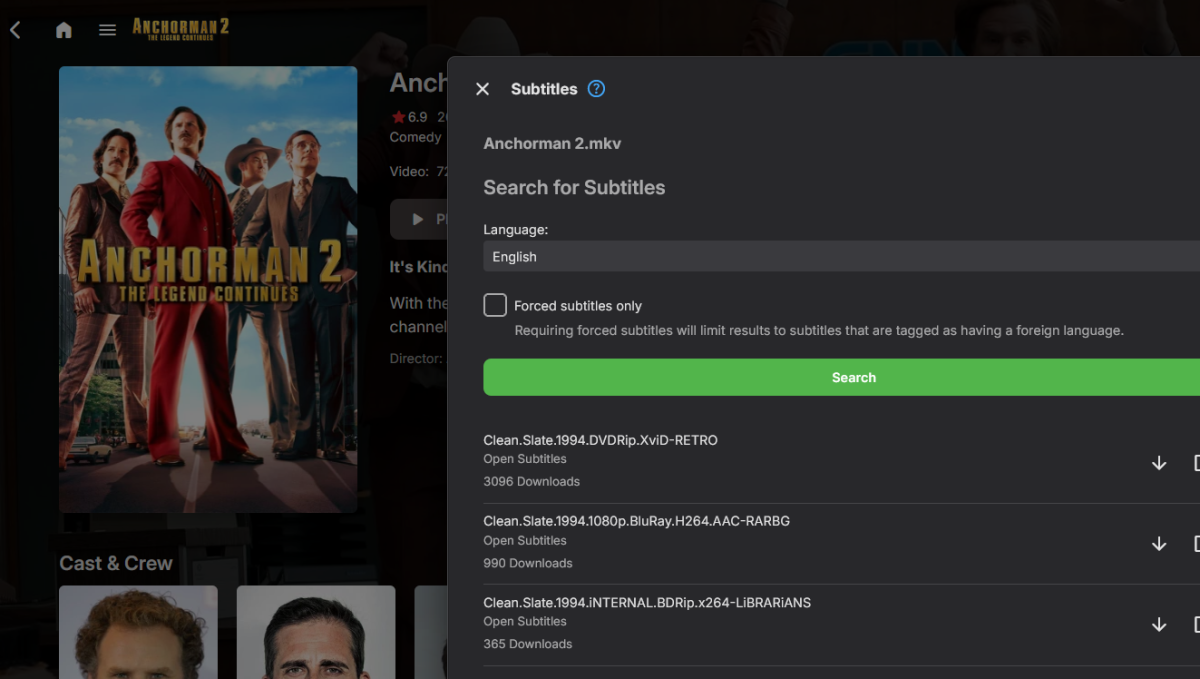Select the Clean.Slate.1994.1080p.BluRay.H264.AAC-RARBG result title
1200x679 pixels.
click(x=636, y=521)
